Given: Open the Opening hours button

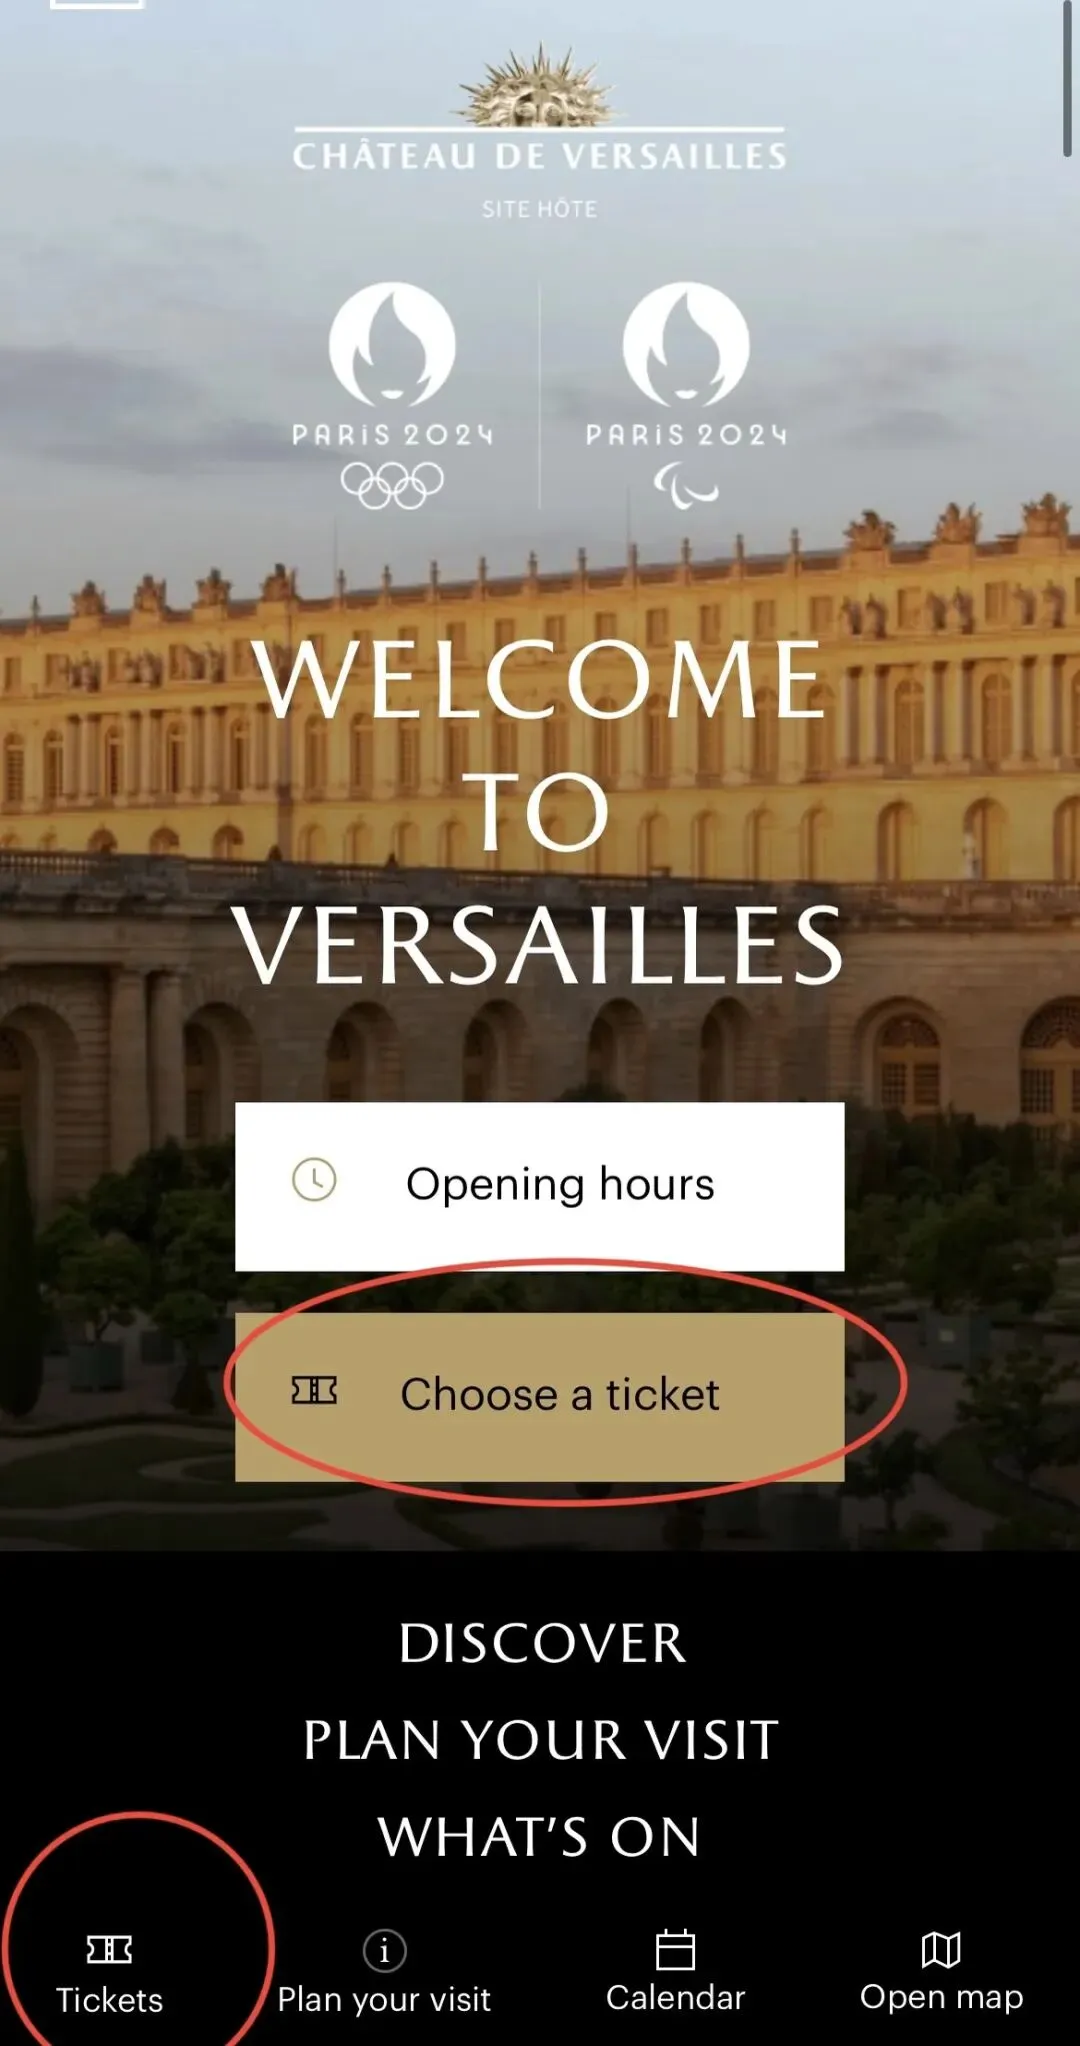Looking at the screenshot, I should tap(539, 1186).
